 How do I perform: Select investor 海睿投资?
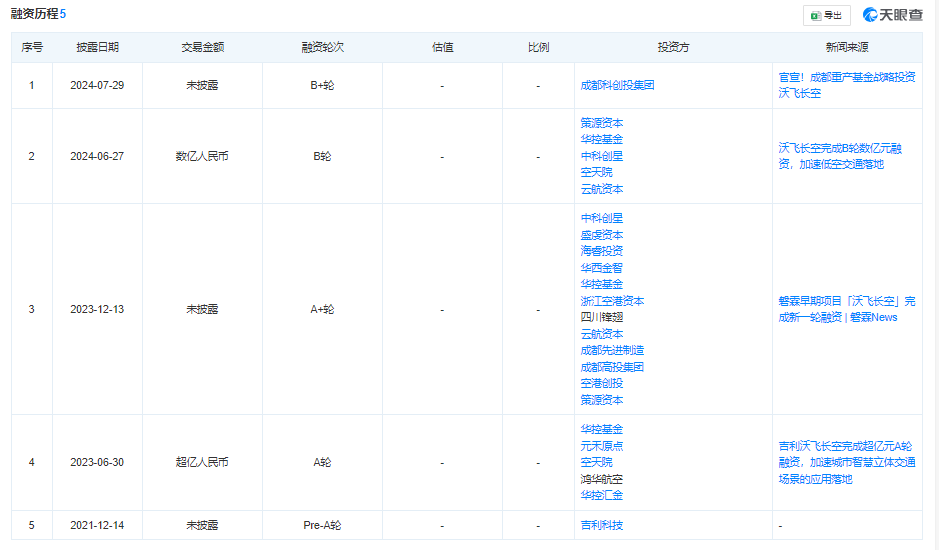click(x=602, y=251)
